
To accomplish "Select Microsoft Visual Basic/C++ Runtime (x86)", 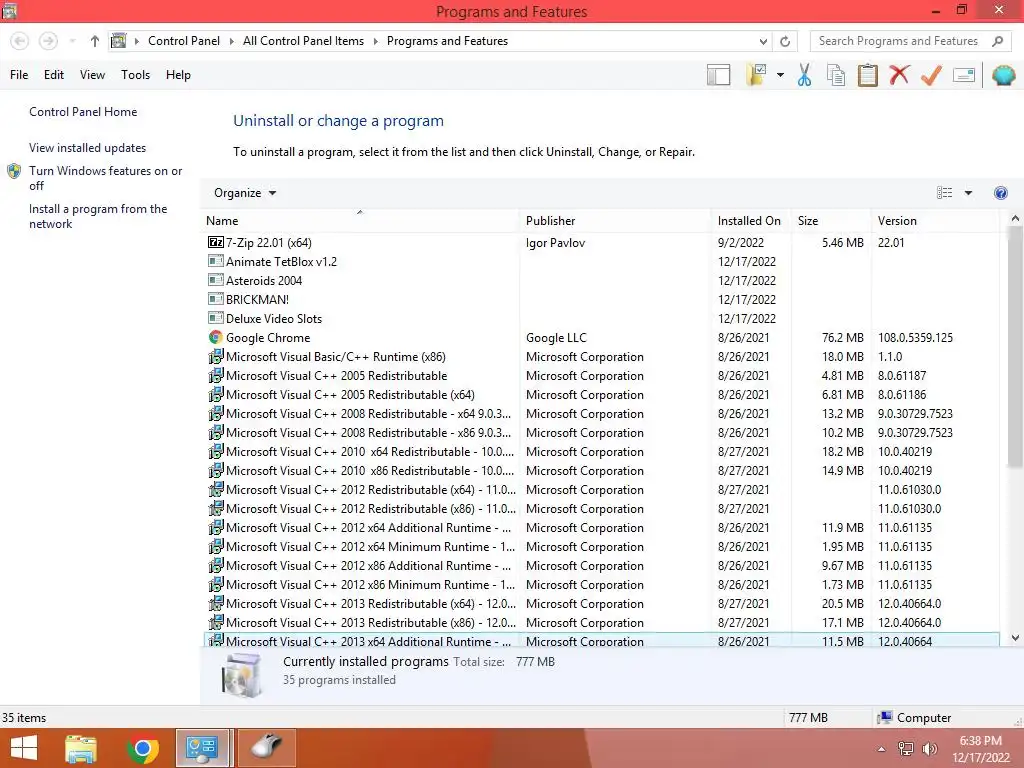I will point(601,357).
